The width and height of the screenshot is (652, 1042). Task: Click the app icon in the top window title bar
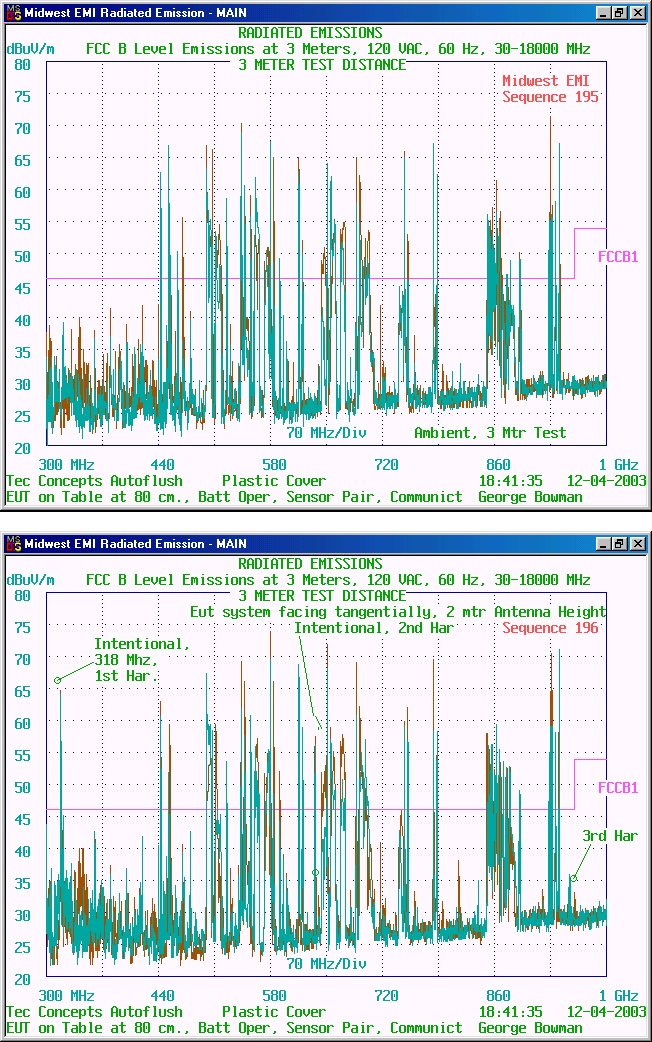(12, 13)
